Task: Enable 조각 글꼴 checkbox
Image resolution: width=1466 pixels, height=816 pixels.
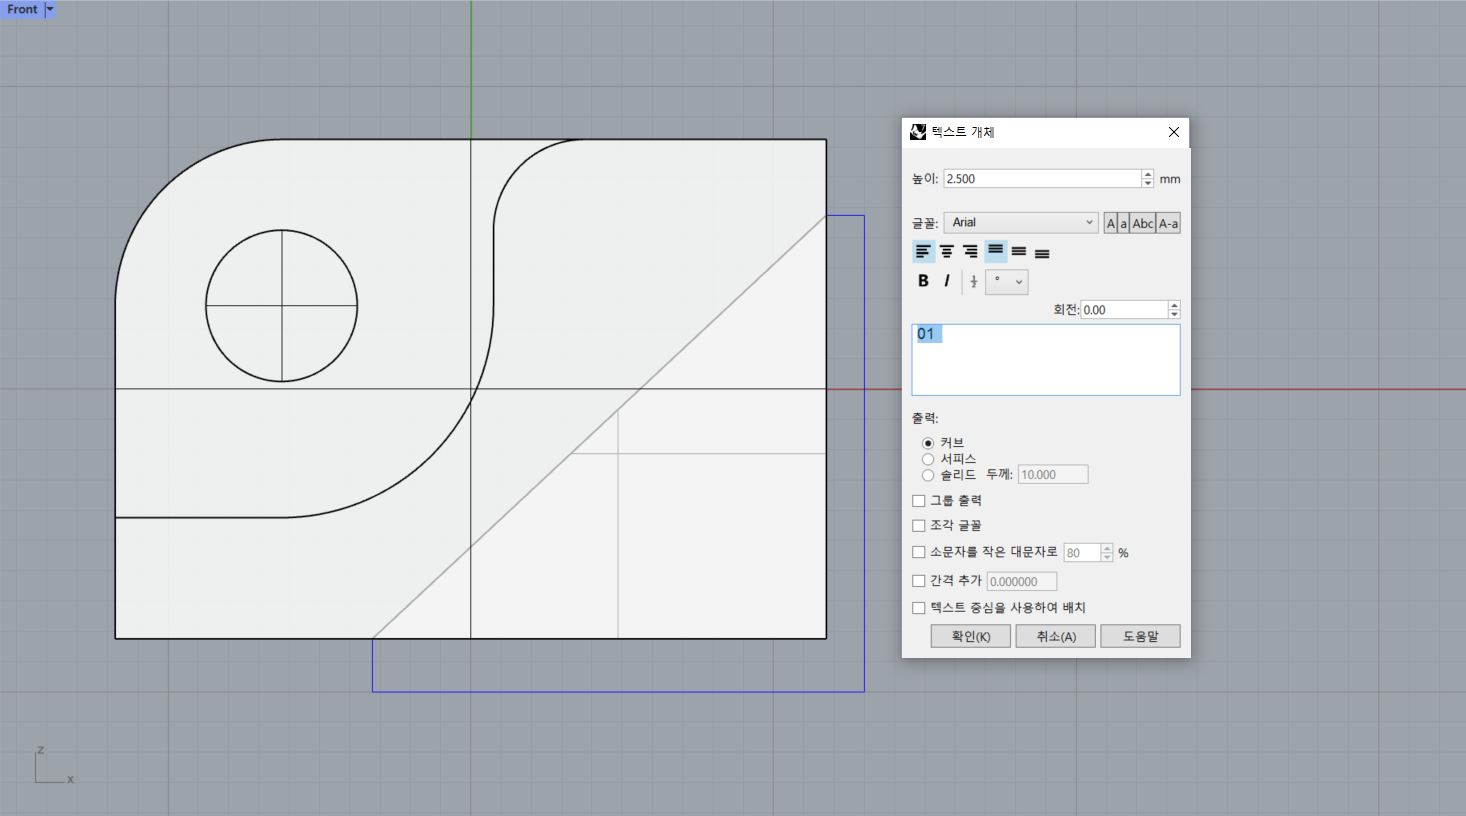Action: click(x=919, y=525)
